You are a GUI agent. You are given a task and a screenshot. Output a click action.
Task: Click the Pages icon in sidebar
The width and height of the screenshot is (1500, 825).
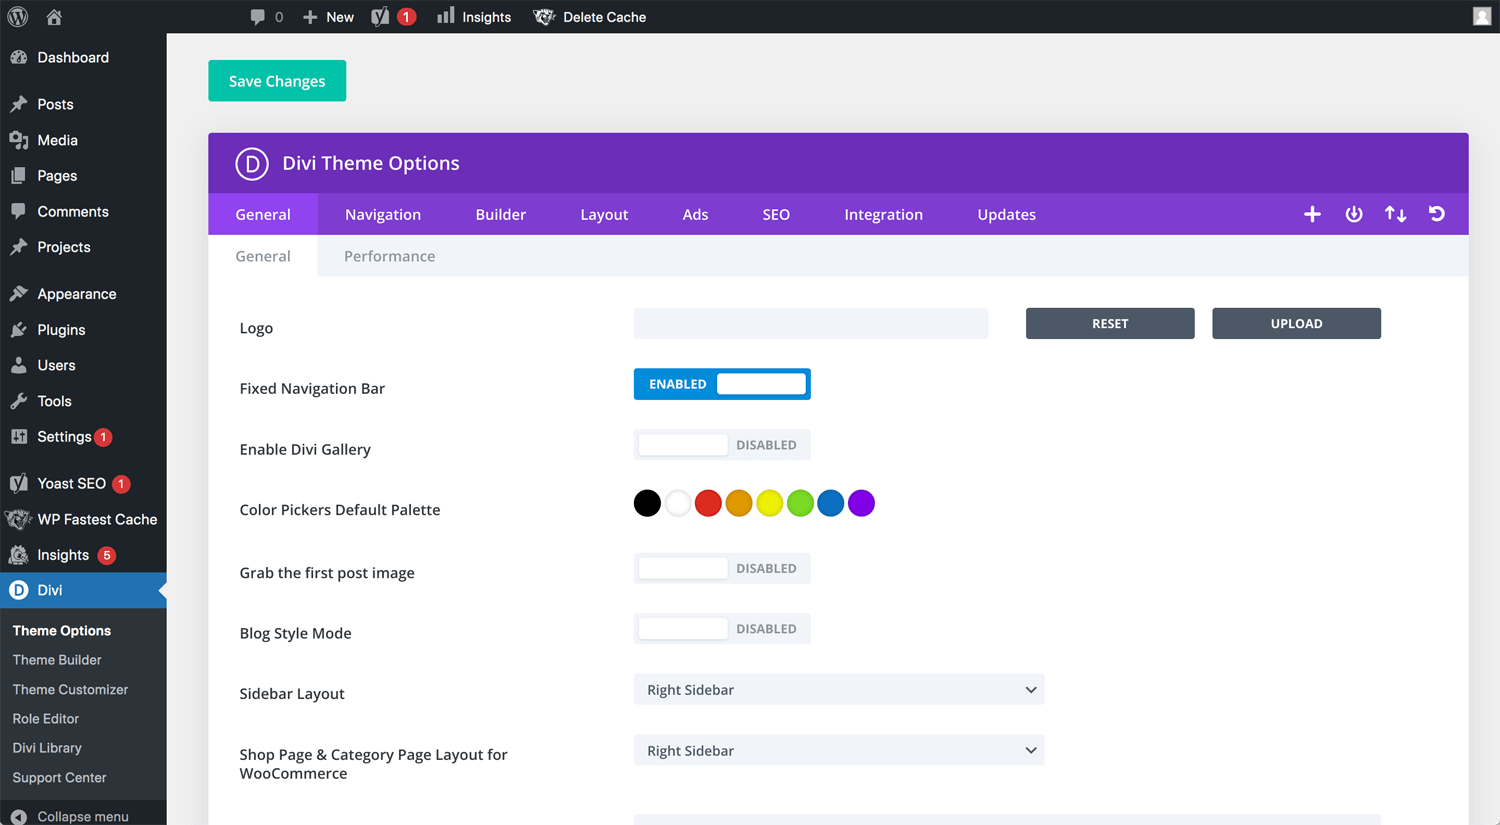(x=19, y=175)
